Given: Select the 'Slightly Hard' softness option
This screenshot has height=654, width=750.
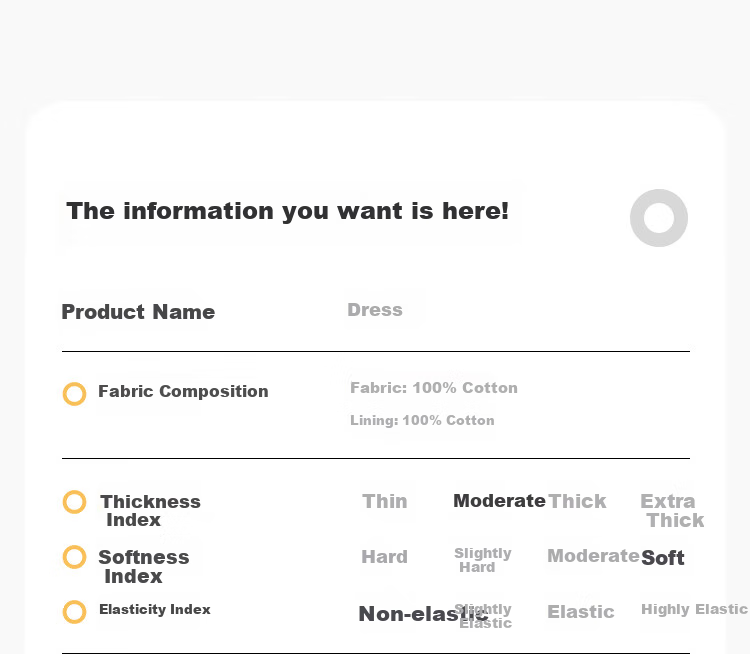Looking at the screenshot, I should (483, 560).
